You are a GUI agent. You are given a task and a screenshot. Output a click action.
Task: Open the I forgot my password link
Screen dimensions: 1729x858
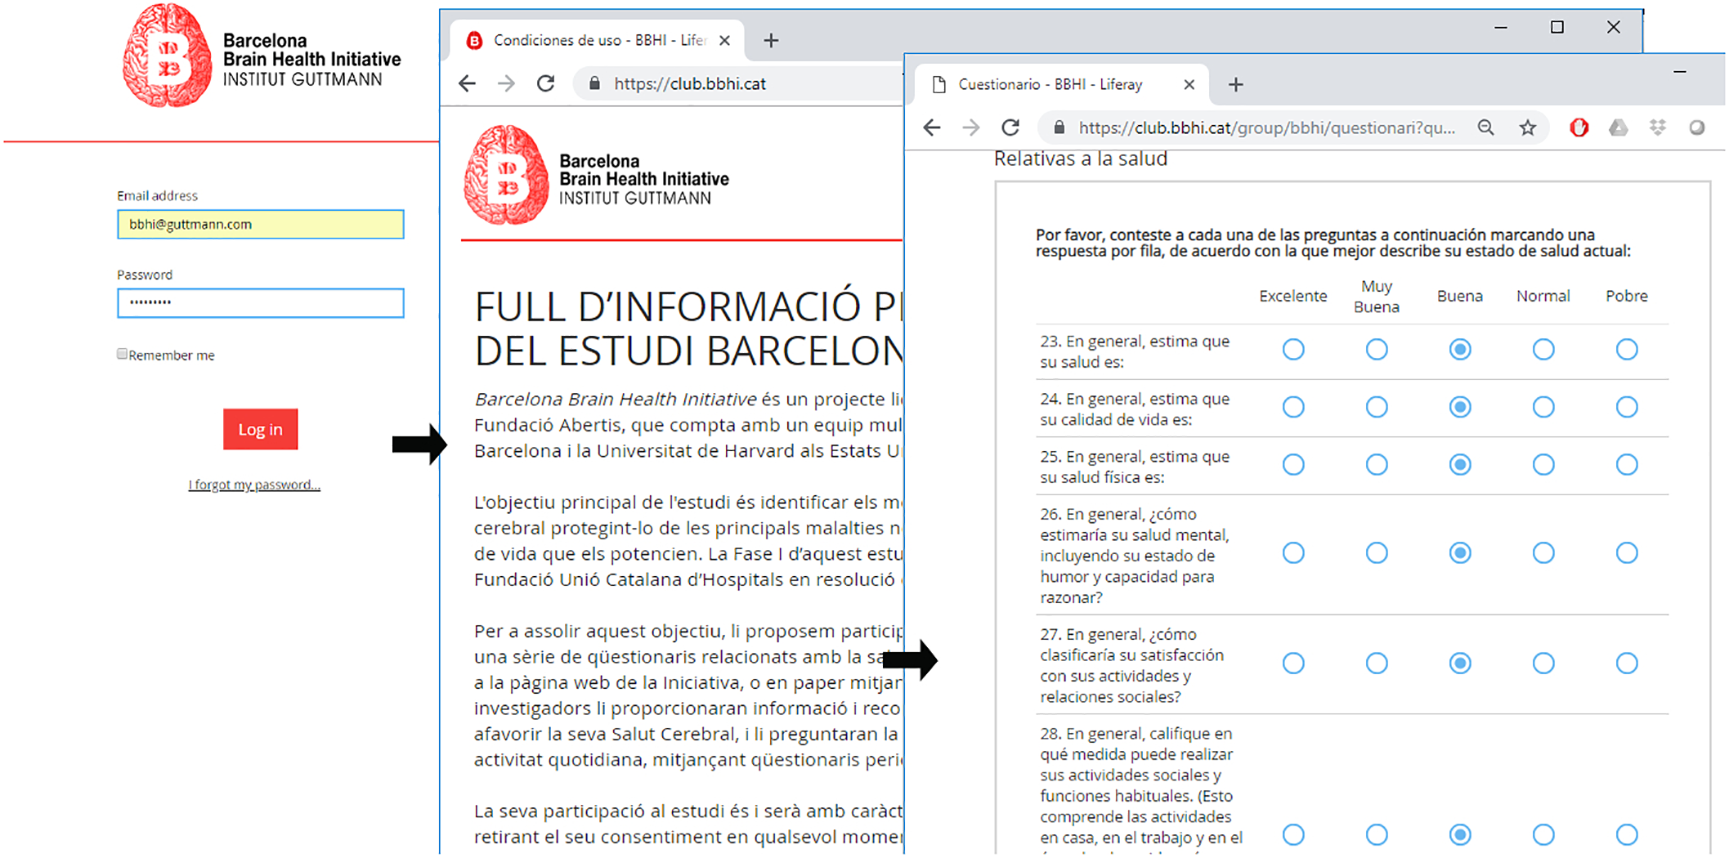[254, 485]
